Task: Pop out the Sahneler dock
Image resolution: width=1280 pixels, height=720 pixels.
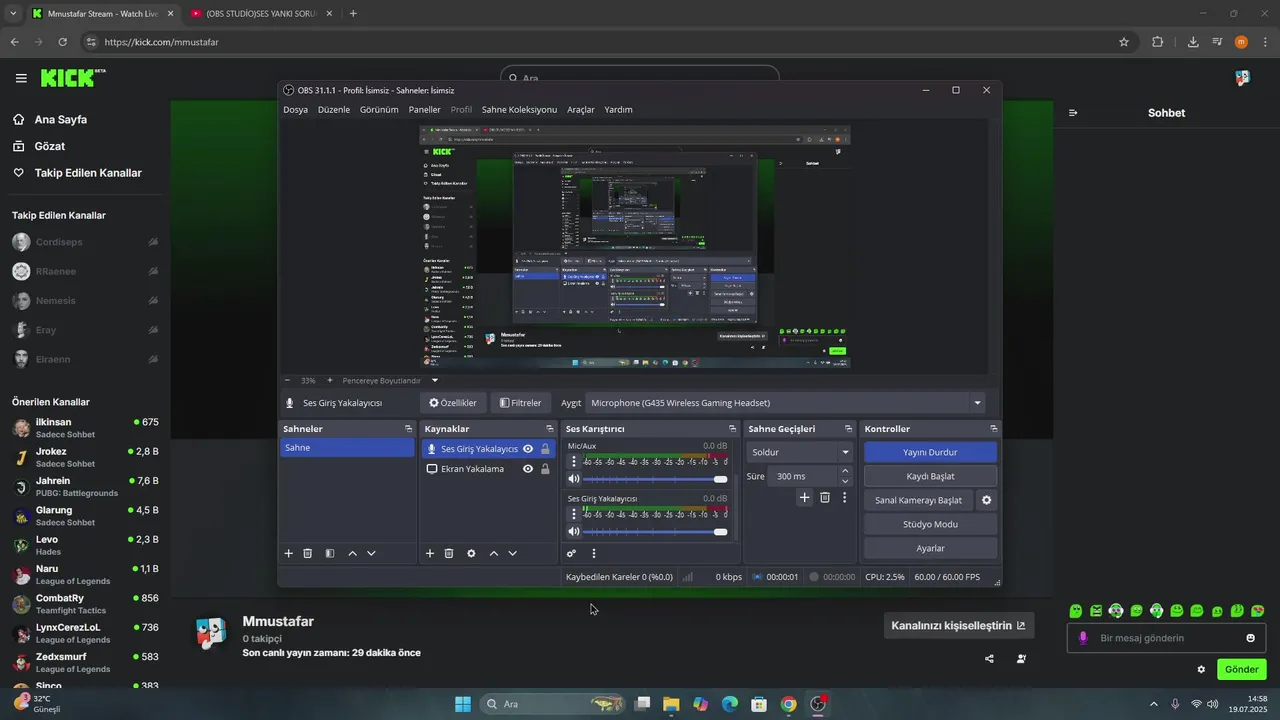Action: pyautogui.click(x=408, y=429)
